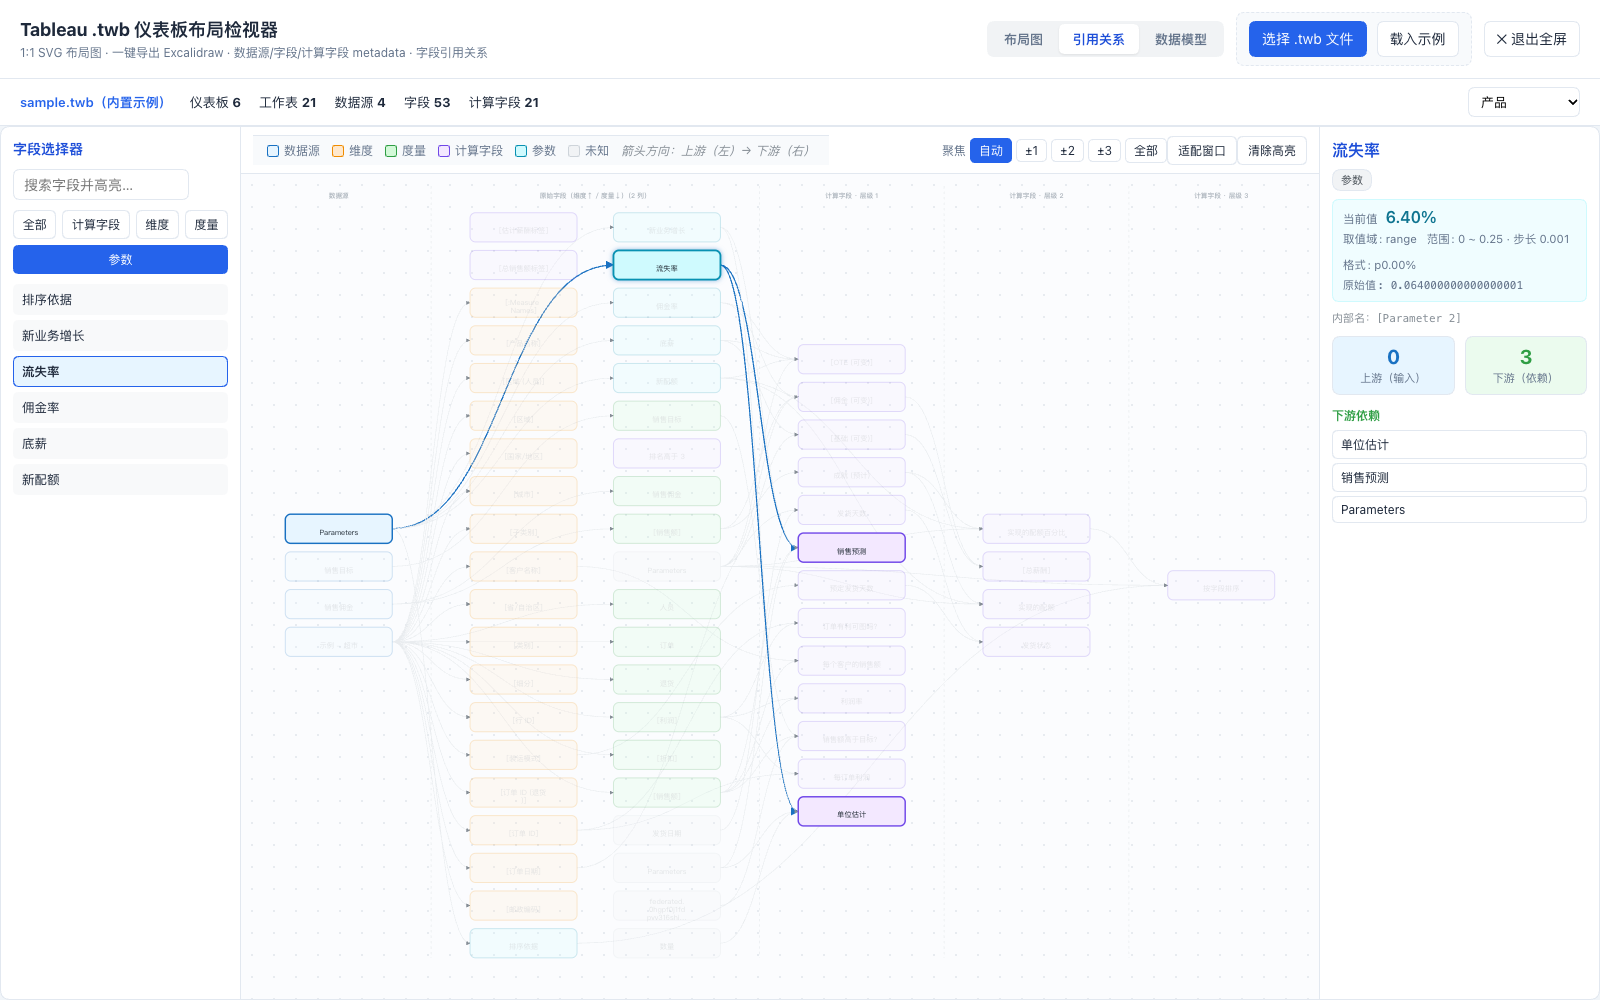This screenshot has width=1600, height=1000.
Task: Switch to the 数据模型 tab
Action: pos(1180,39)
